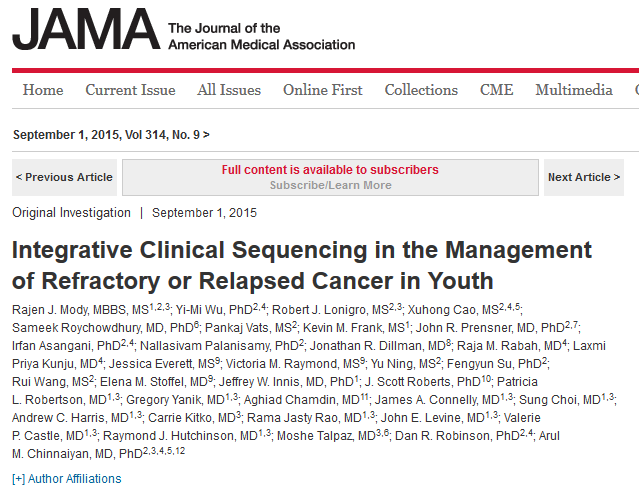Go to Next Article
Viewport: 639px width, 495px height.
click(584, 177)
